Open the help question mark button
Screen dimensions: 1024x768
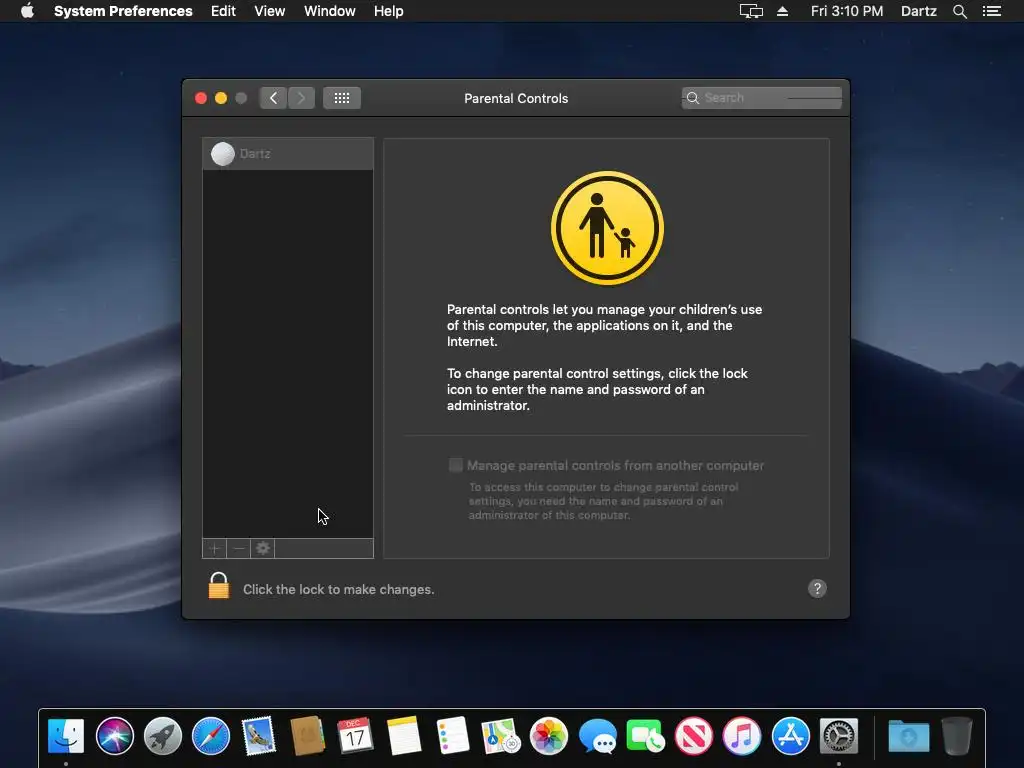[817, 588]
